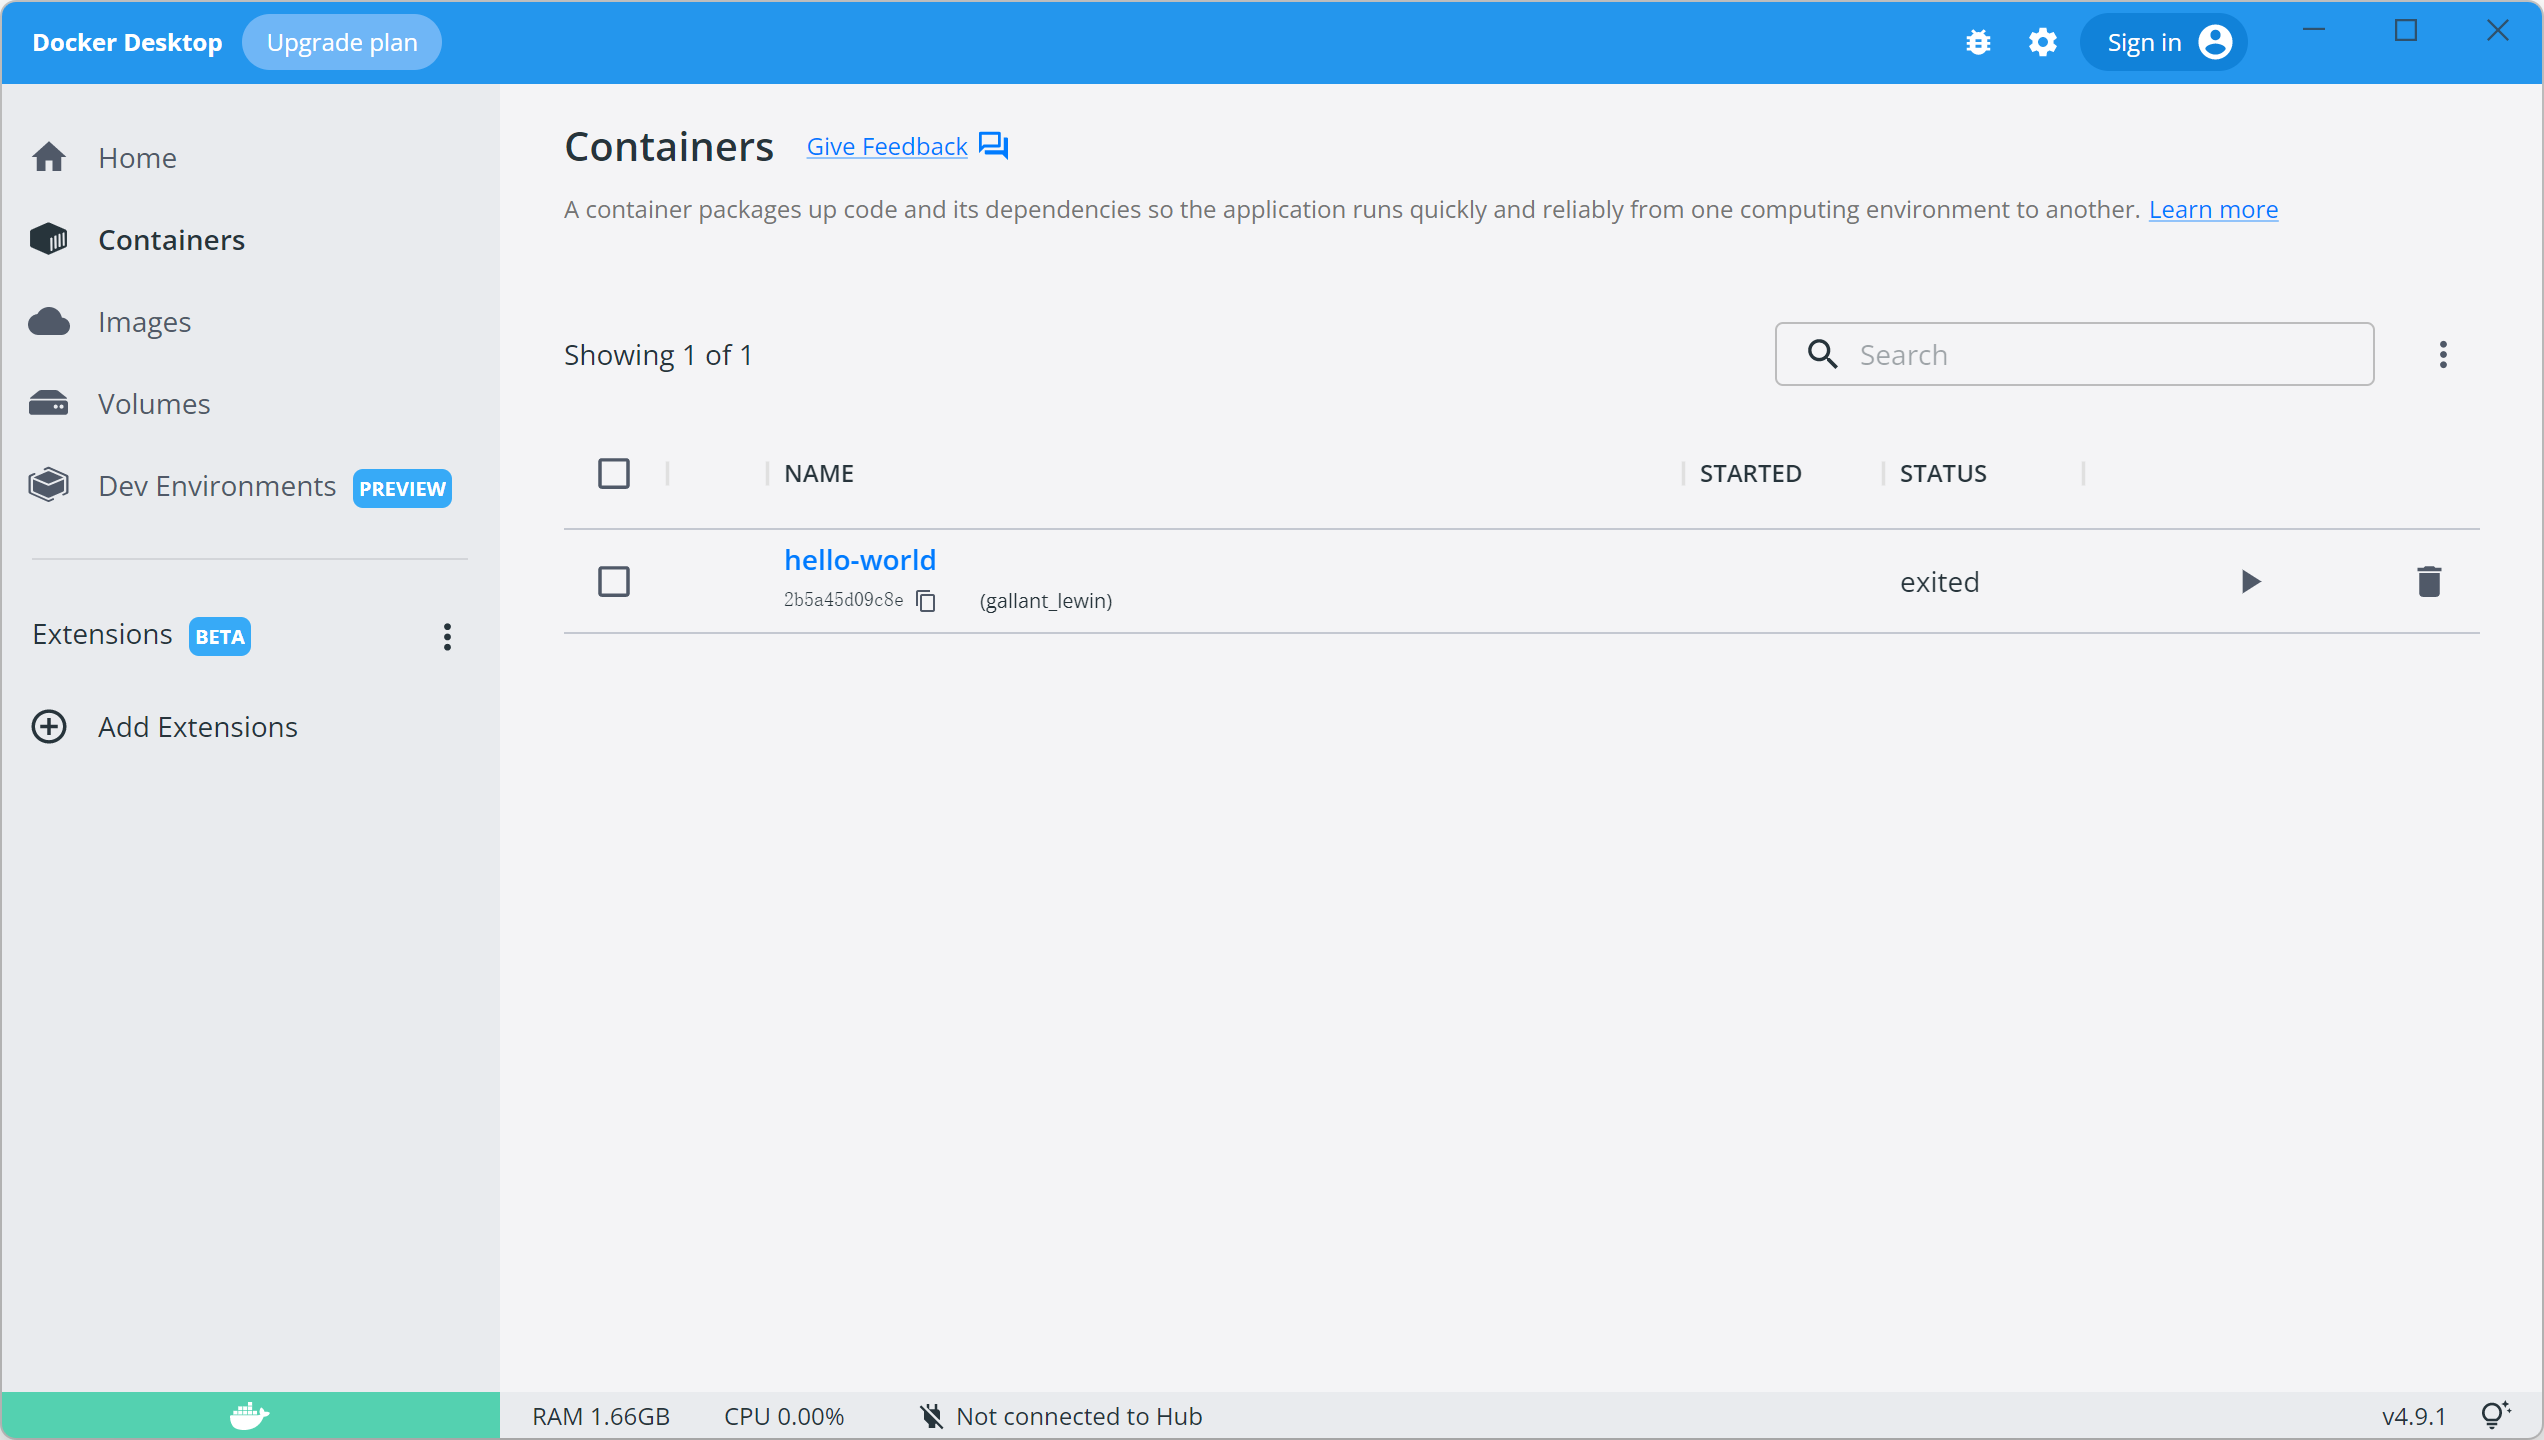Open Volumes in the sidebar
The height and width of the screenshot is (1440, 2544).
250,403
